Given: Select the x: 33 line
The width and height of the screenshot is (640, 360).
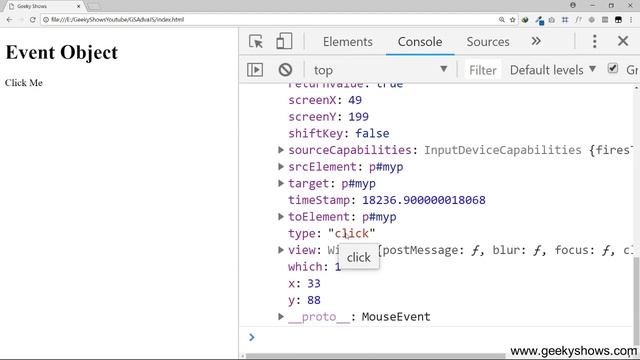Looking at the screenshot, I should click(304, 283).
